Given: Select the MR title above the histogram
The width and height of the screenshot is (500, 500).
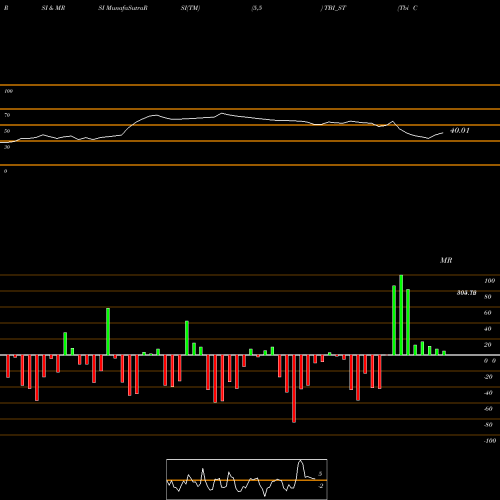Looking at the screenshot, I should (446, 260).
